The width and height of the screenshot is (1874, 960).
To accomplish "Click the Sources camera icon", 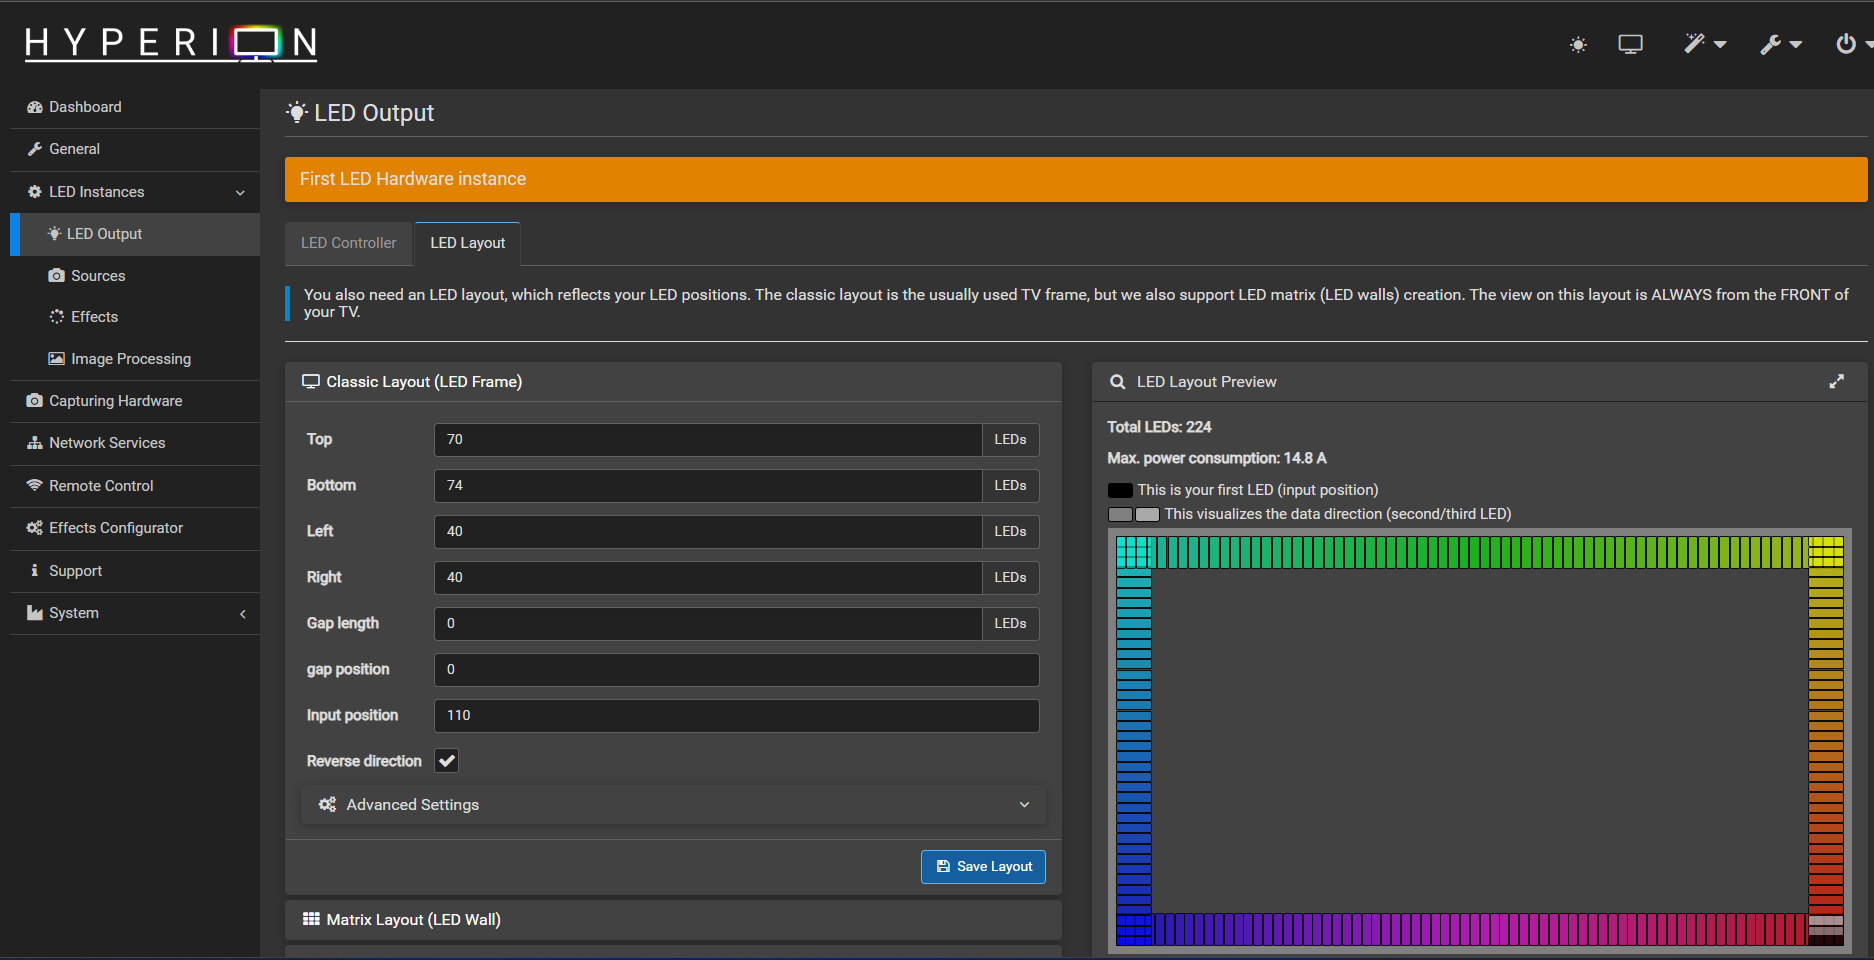I will pos(57,276).
